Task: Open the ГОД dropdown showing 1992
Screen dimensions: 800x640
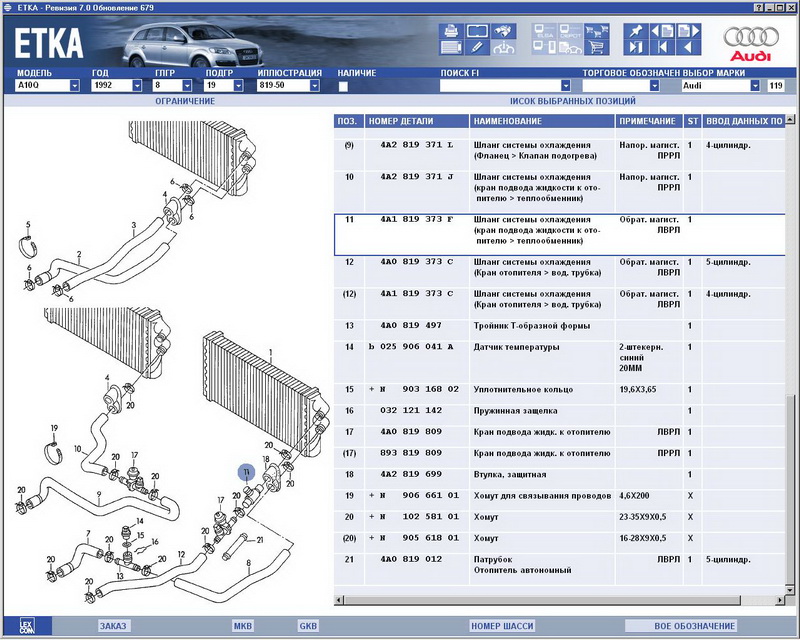Action: pyautogui.click(x=137, y=86)
